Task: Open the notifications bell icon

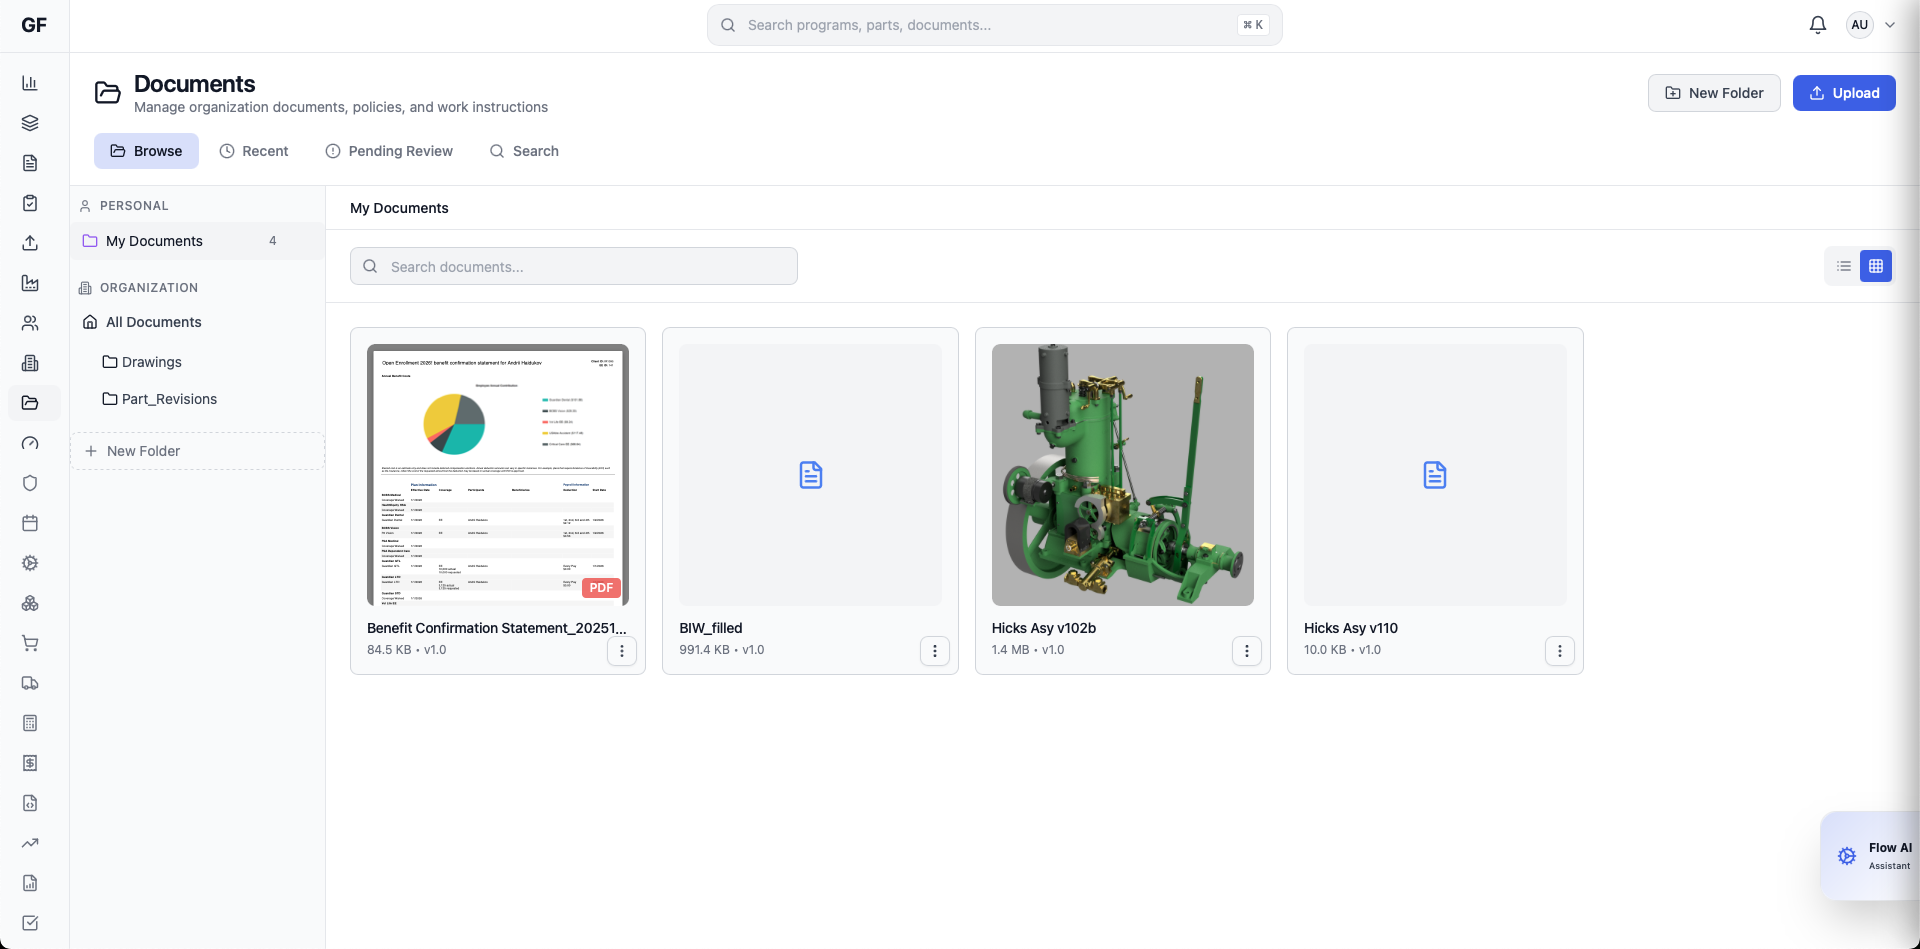Action: pos(1817,25)
